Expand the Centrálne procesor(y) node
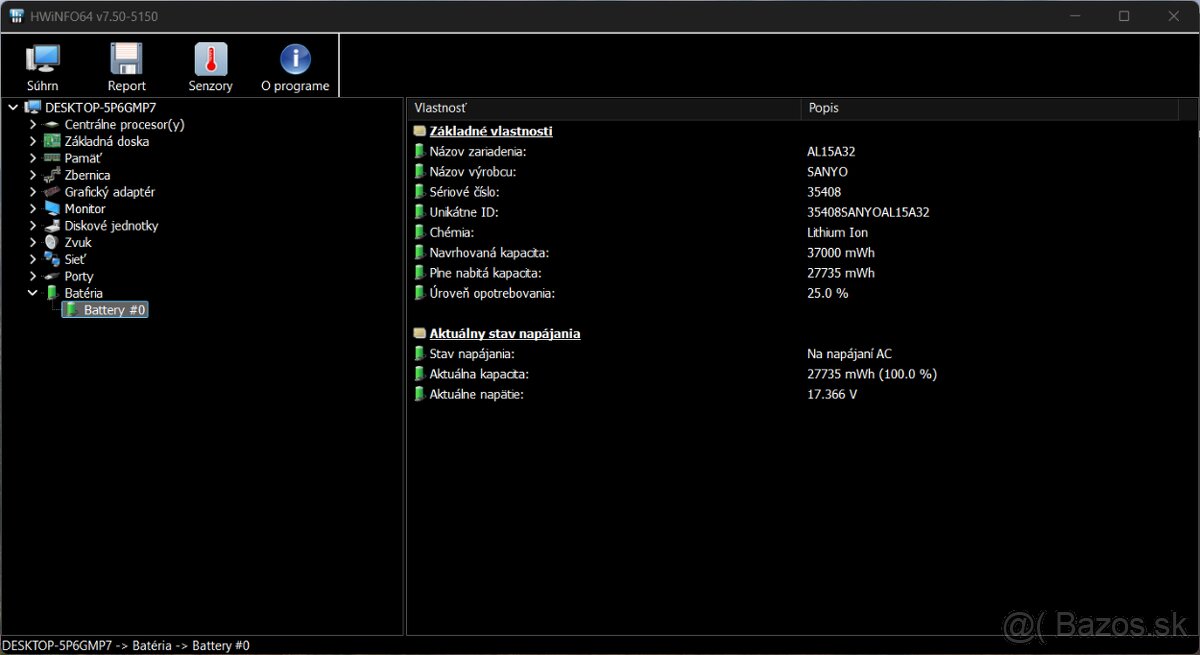Image resolution: width=1200 pixels, height=655 pixels. coord(31,124)
